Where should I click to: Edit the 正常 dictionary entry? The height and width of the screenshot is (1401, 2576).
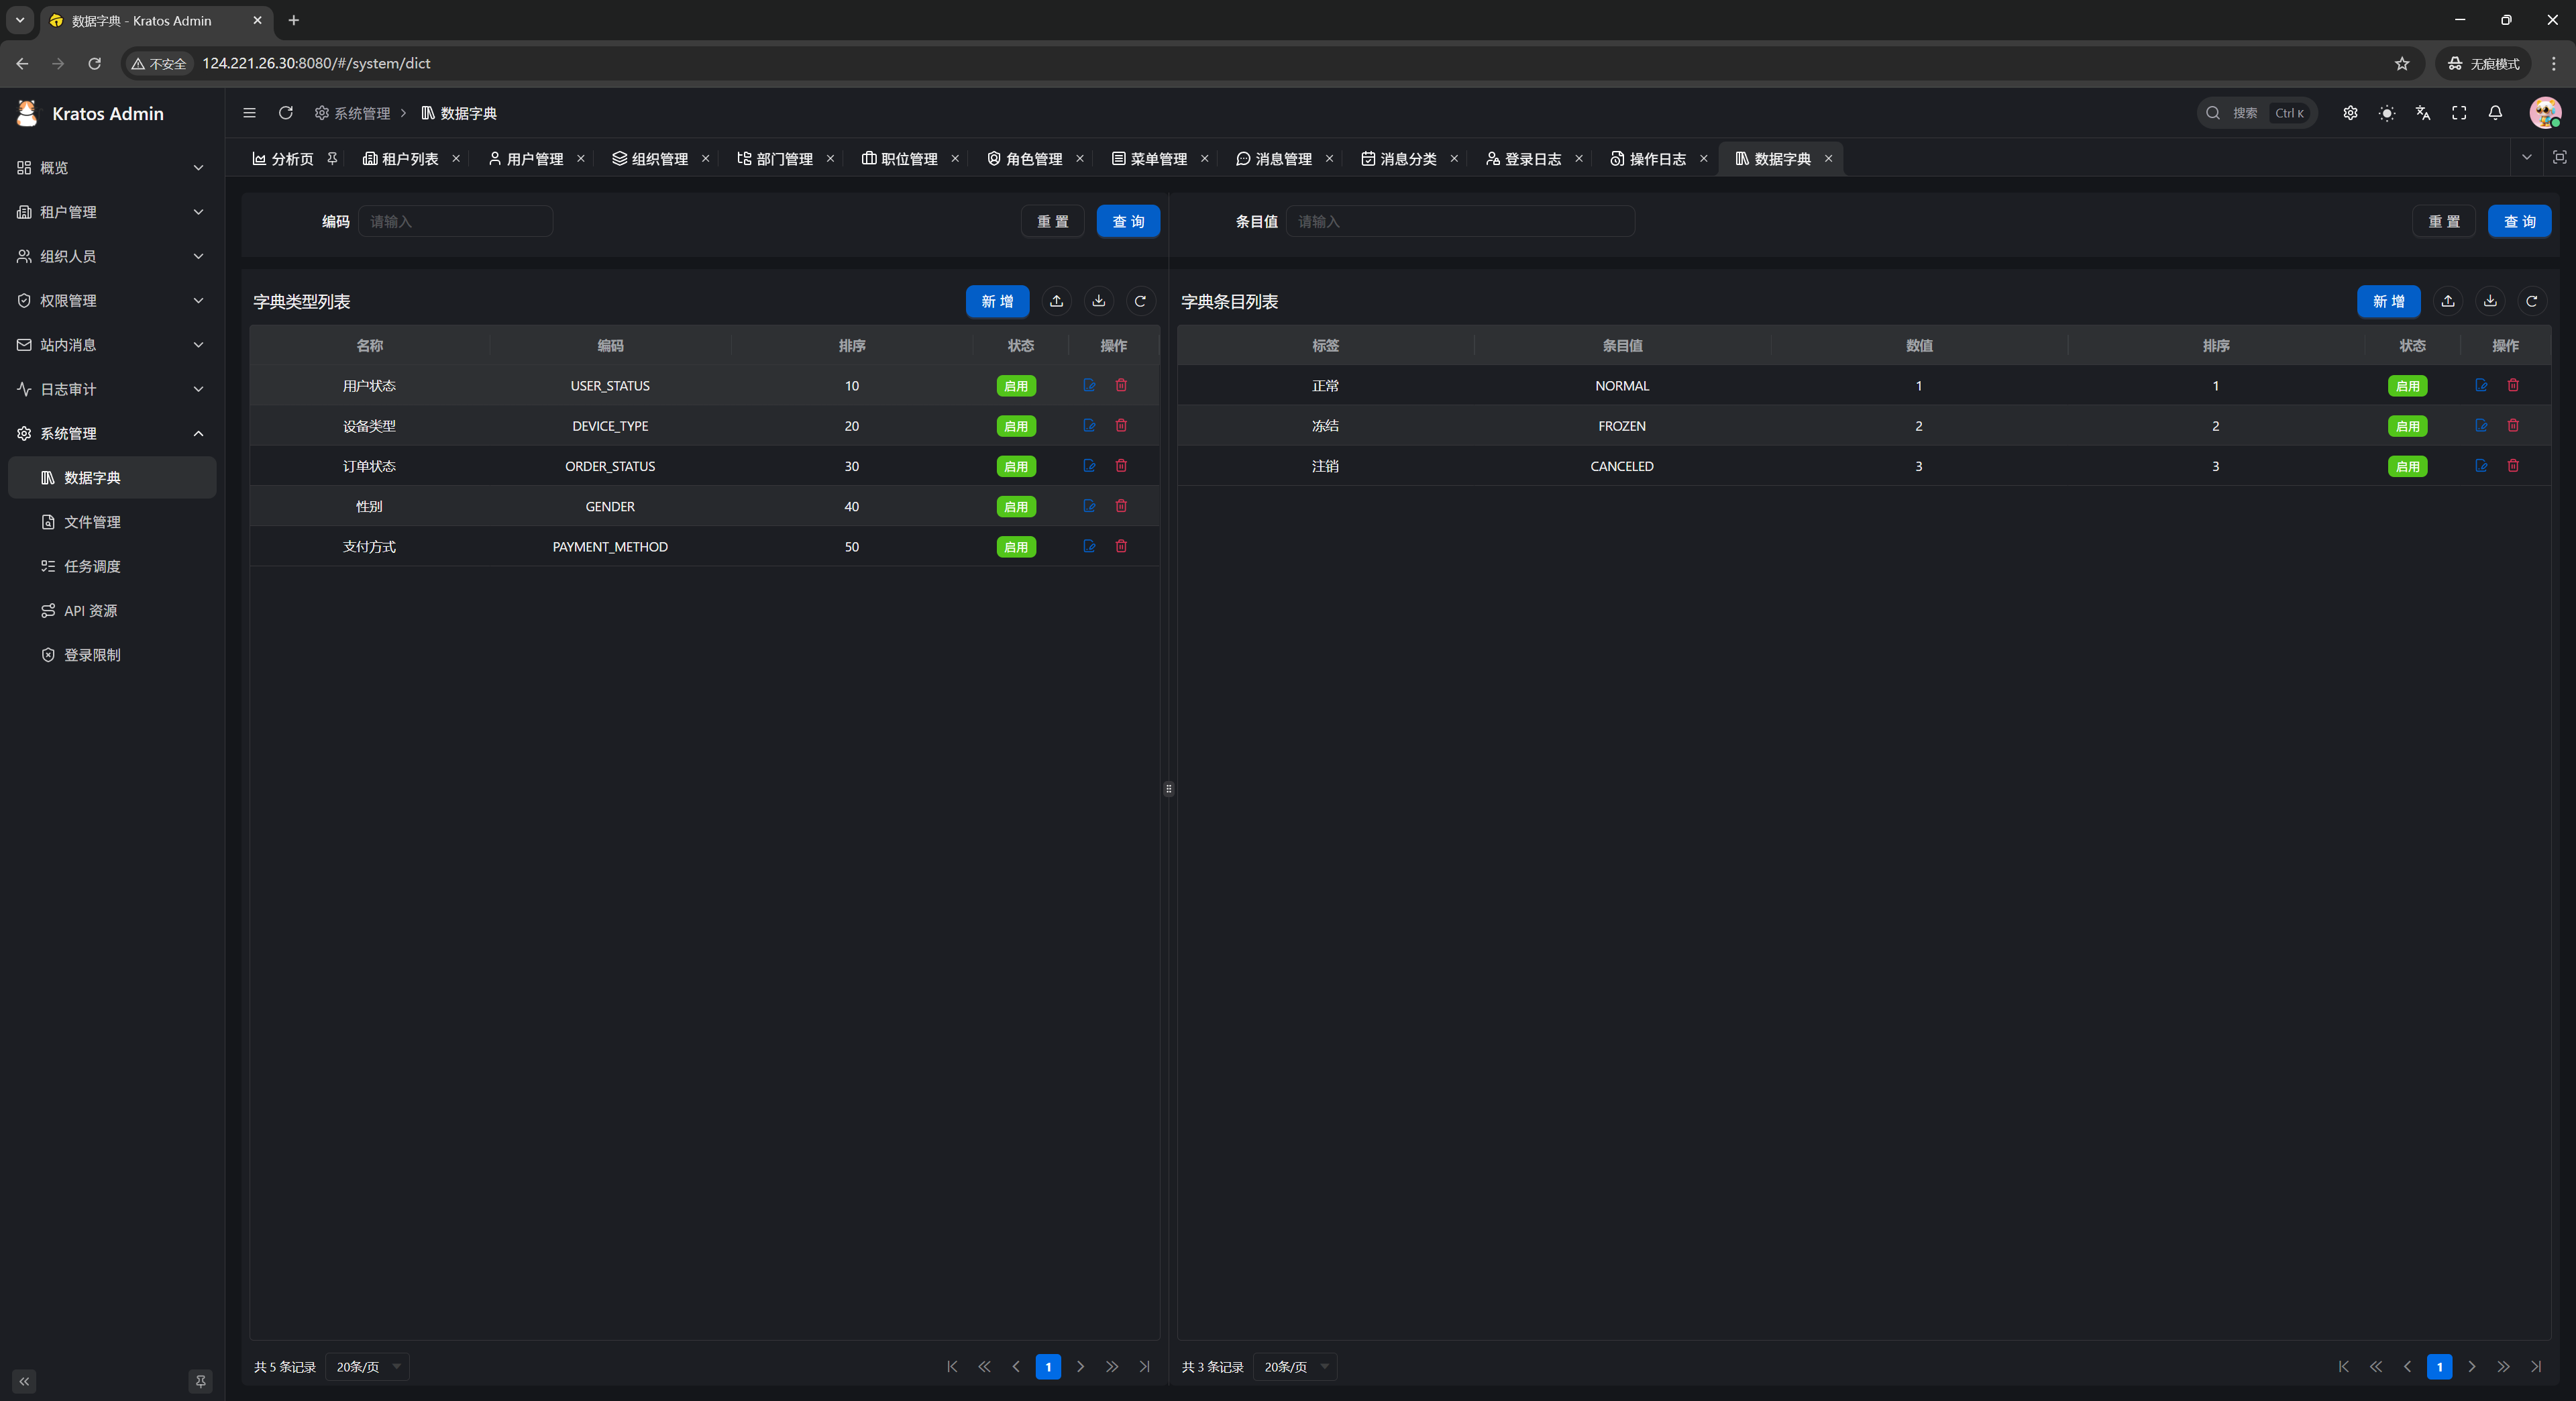(x=2481, y=385)
